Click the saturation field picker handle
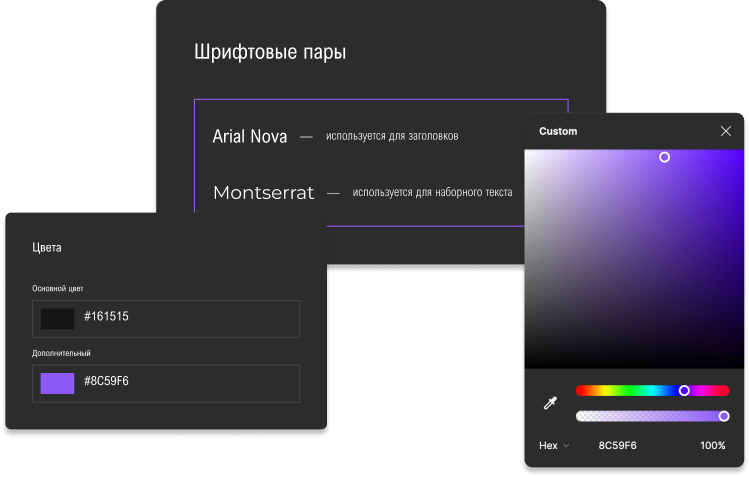This screenshot has width=749, height=477. (x=664, y=157)
